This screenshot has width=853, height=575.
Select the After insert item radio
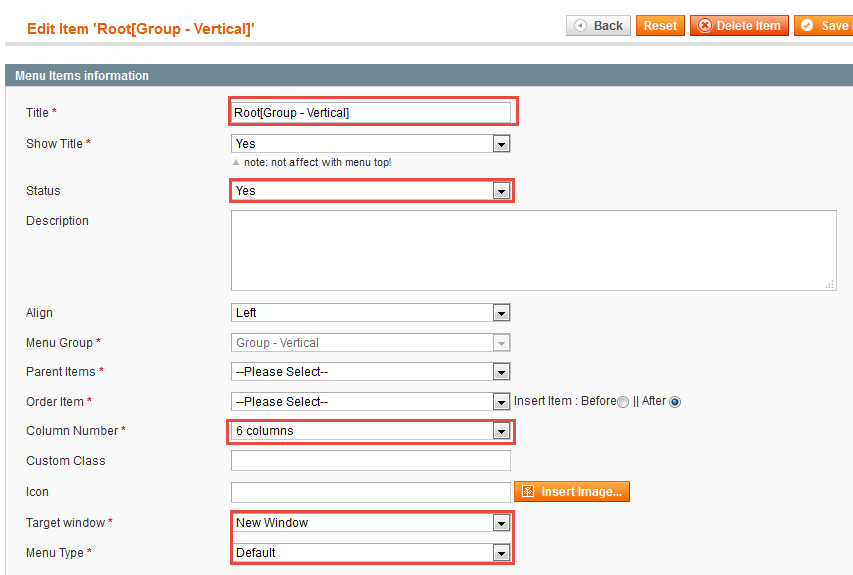(x=675, y=402)
